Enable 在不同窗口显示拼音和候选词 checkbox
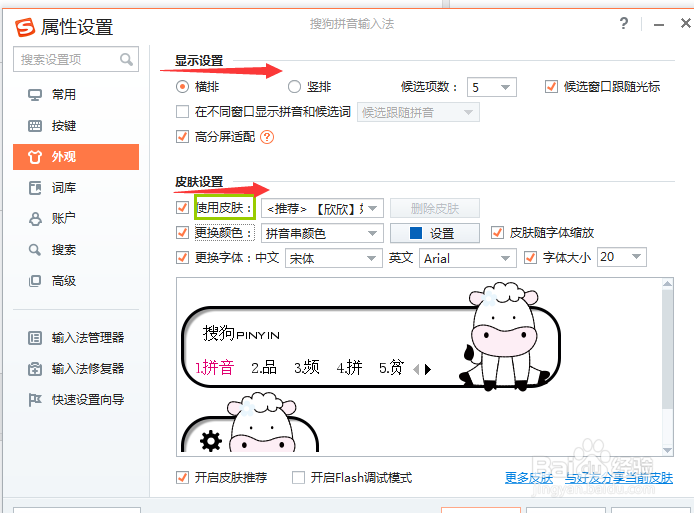The width and height of the screenshot is (694, 513). point(182,112)
